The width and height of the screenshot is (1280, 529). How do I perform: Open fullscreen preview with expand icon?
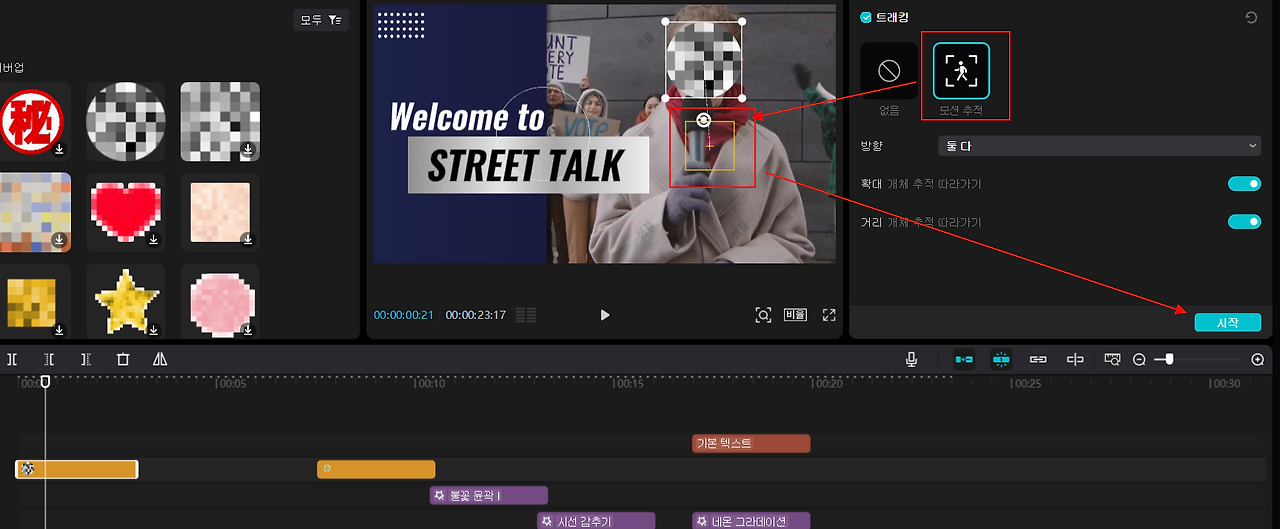829,315
